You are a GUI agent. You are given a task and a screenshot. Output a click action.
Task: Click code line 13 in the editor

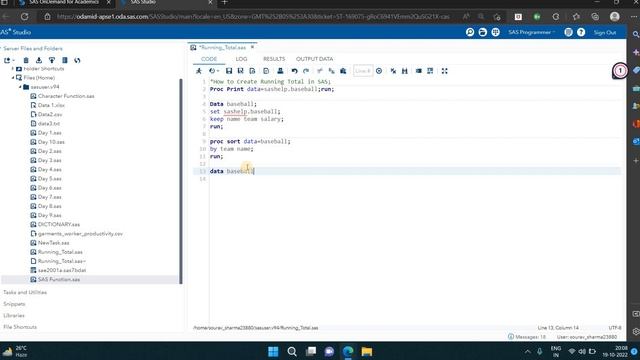pos(408,171)
